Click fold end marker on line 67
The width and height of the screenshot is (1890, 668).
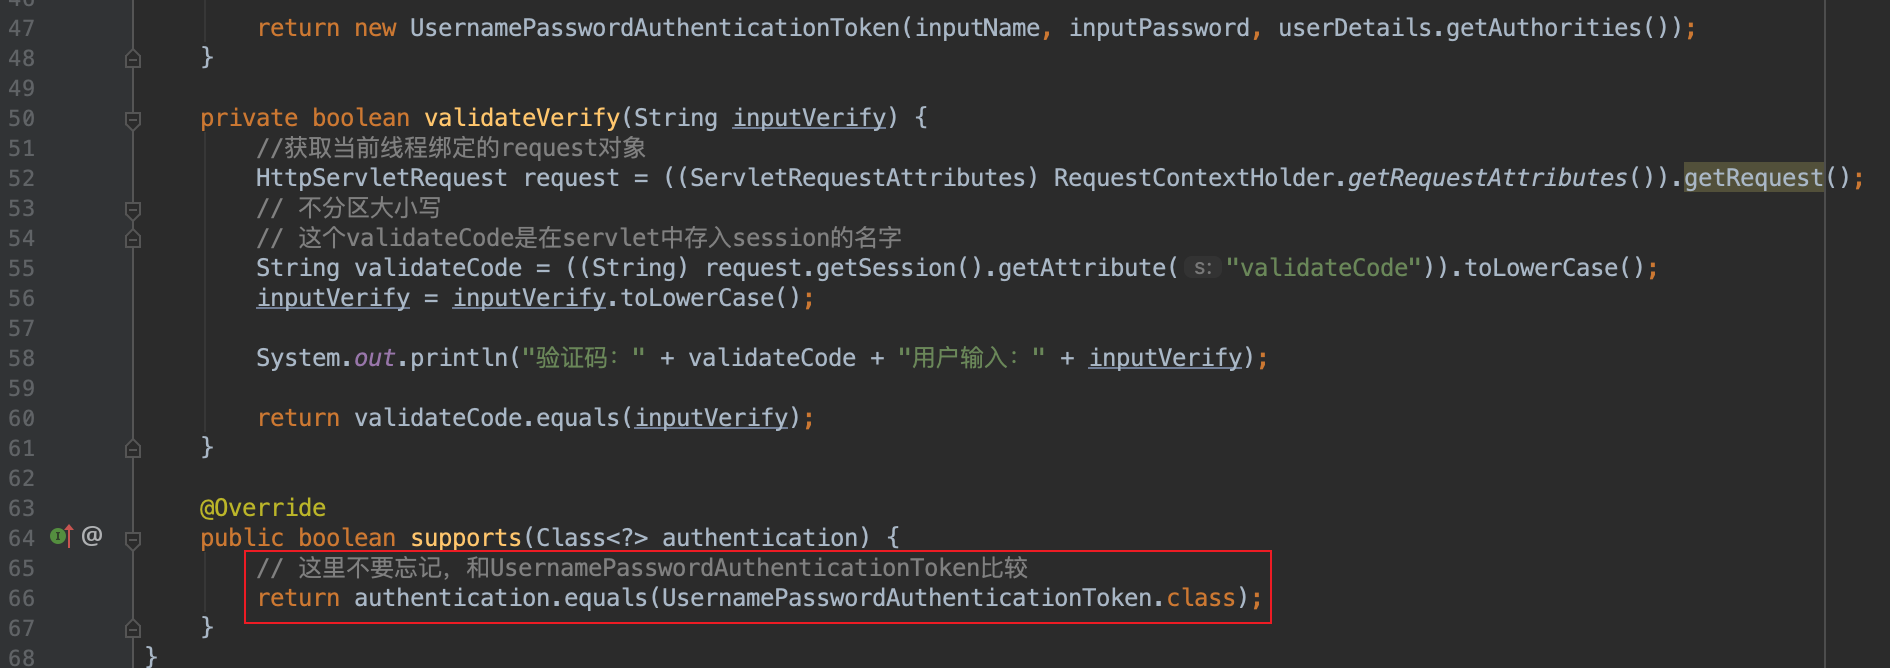tap(133, 629)
